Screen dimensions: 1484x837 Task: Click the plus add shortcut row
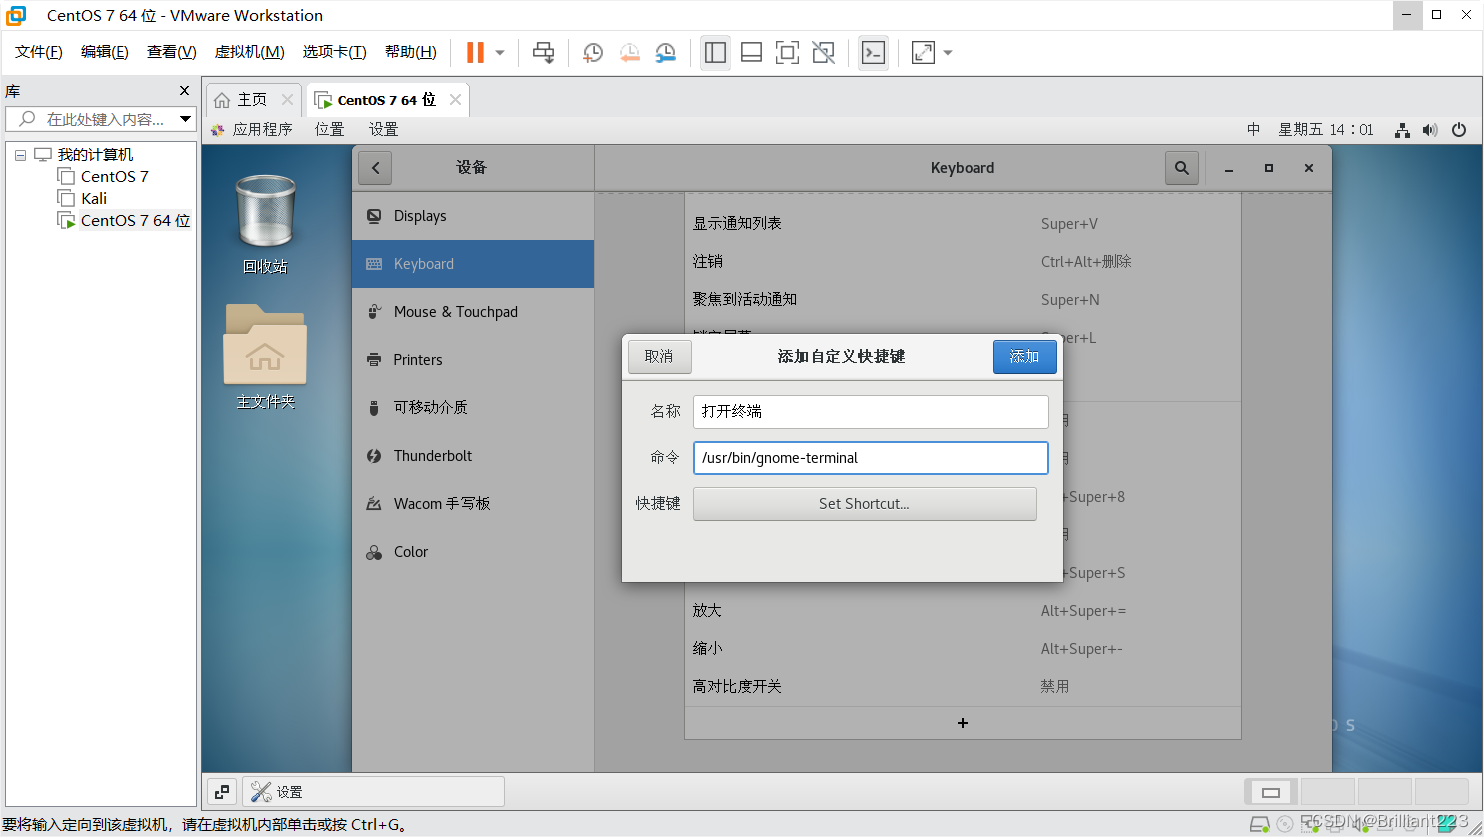pos(962,723)
